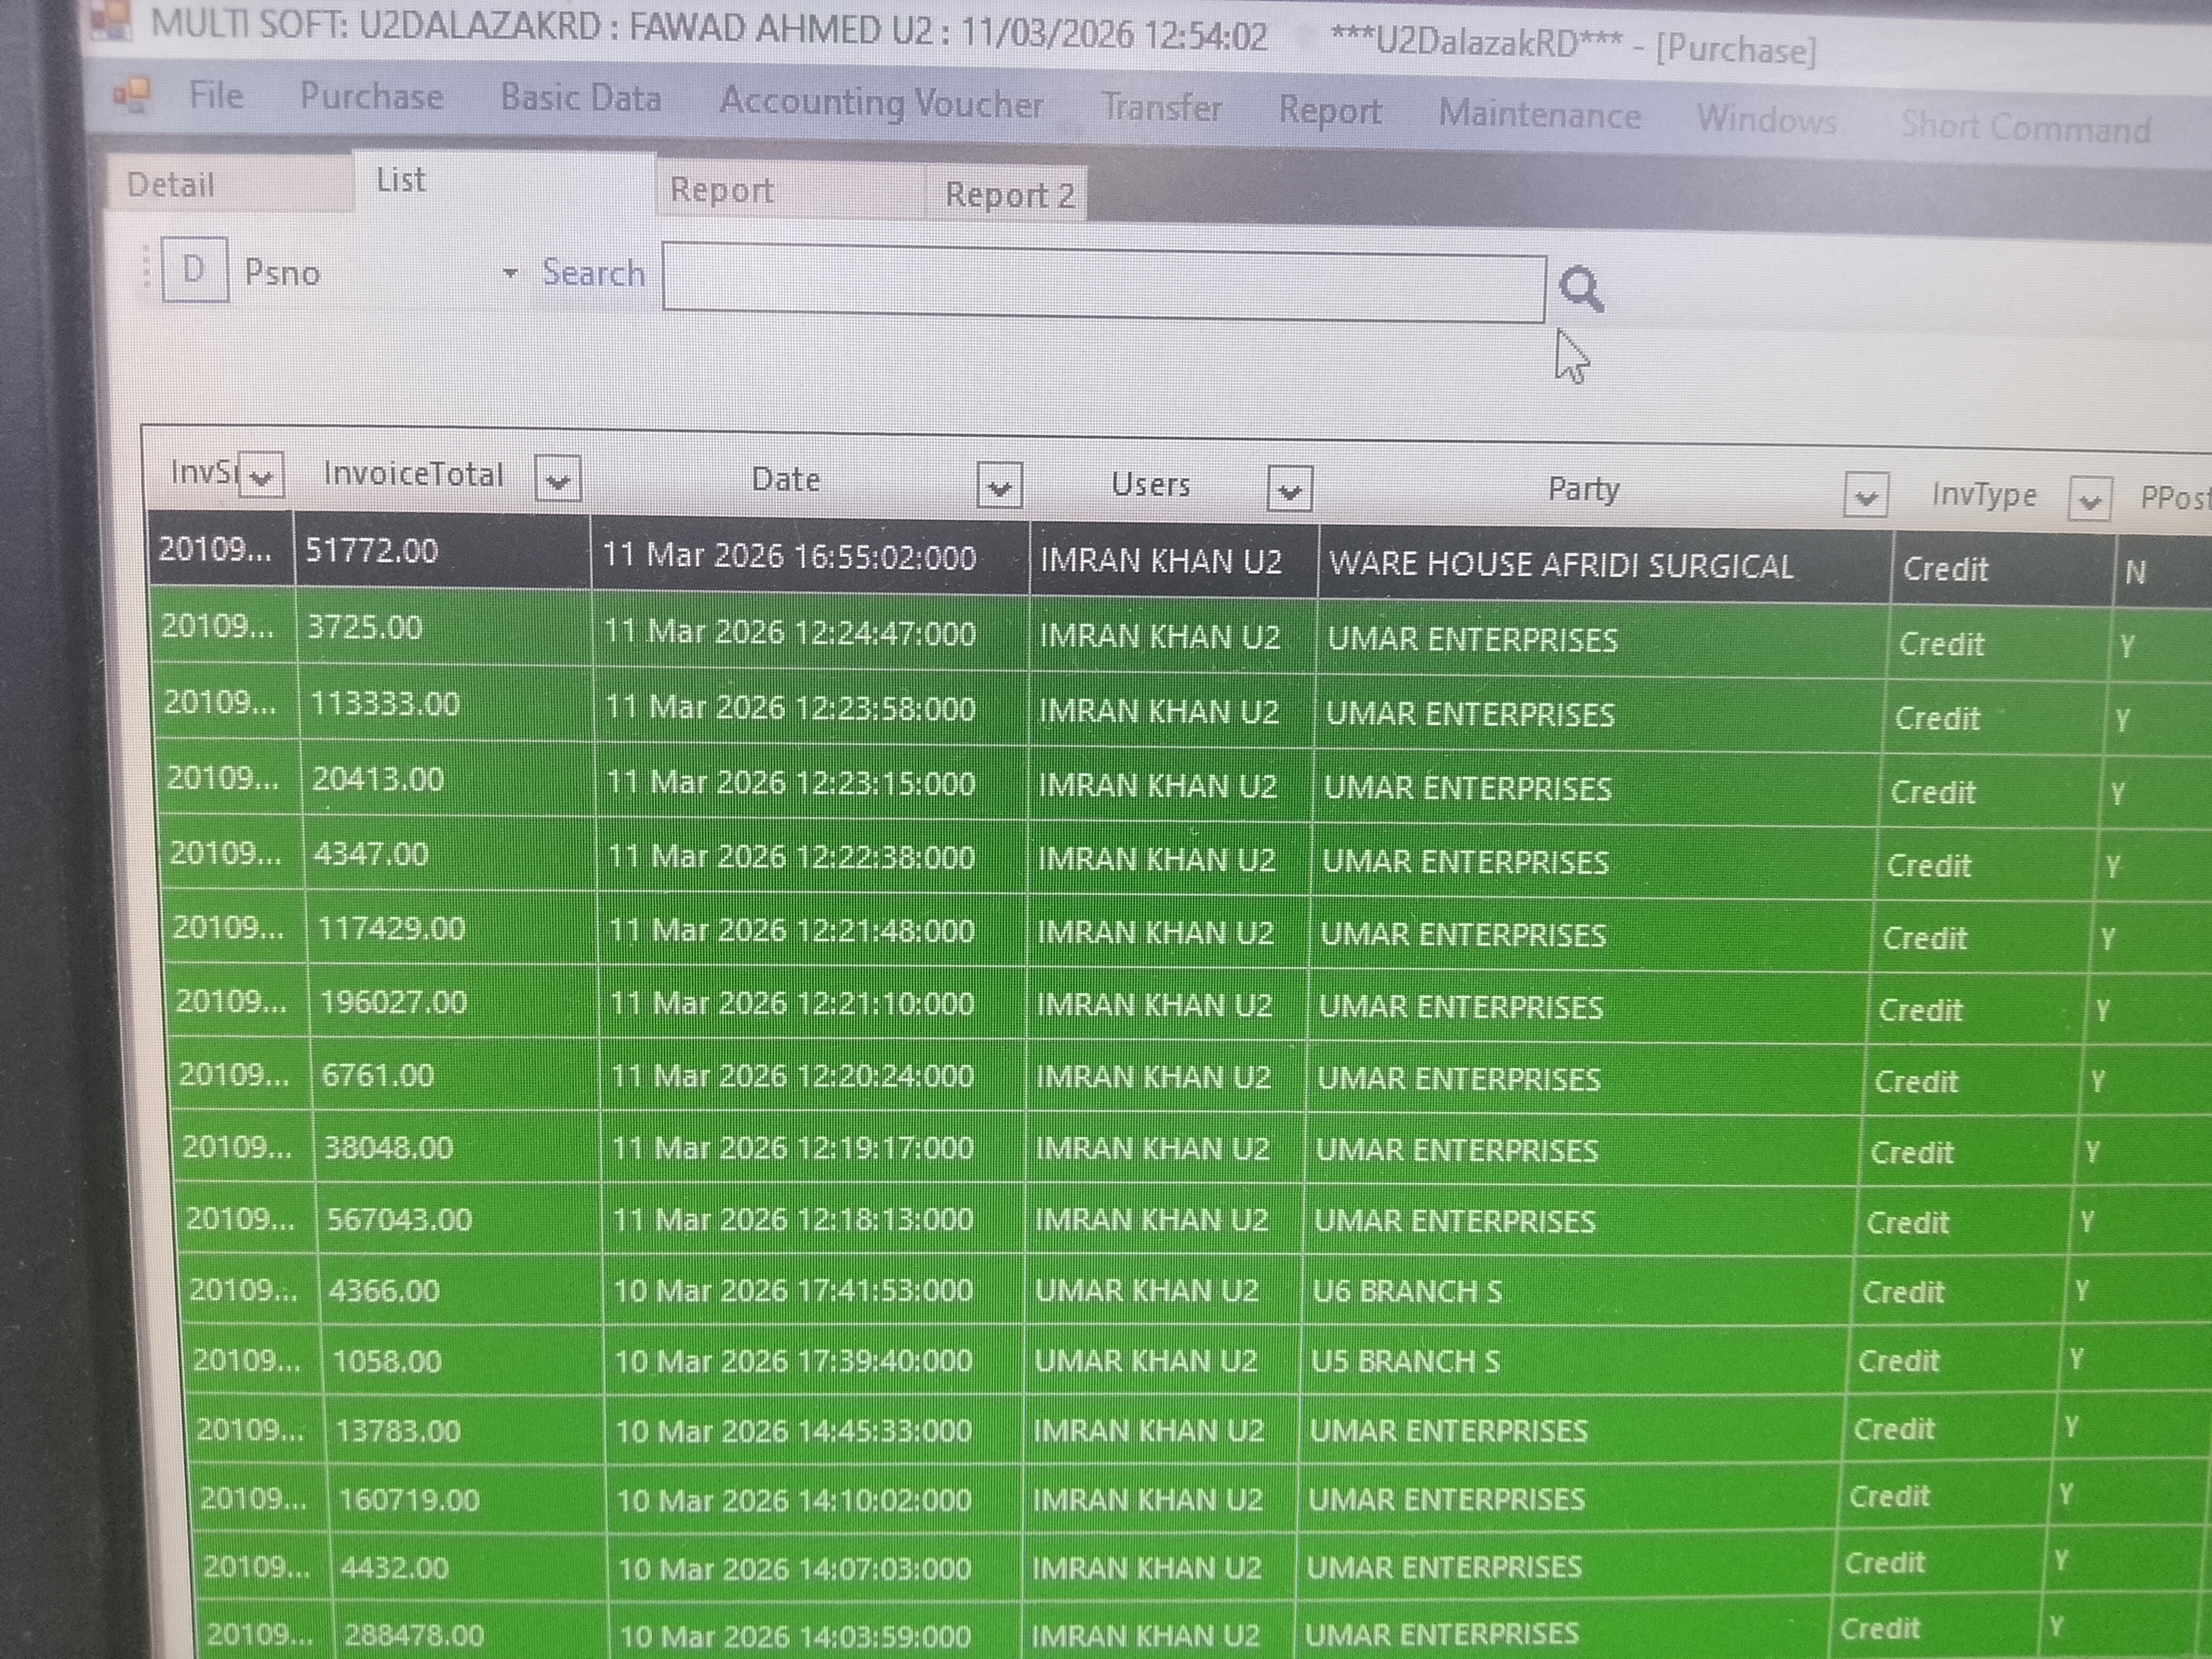This screenshot has height=1659, width=2212.
Task: Click the Party column header
Action: (x=1583, y=489)
